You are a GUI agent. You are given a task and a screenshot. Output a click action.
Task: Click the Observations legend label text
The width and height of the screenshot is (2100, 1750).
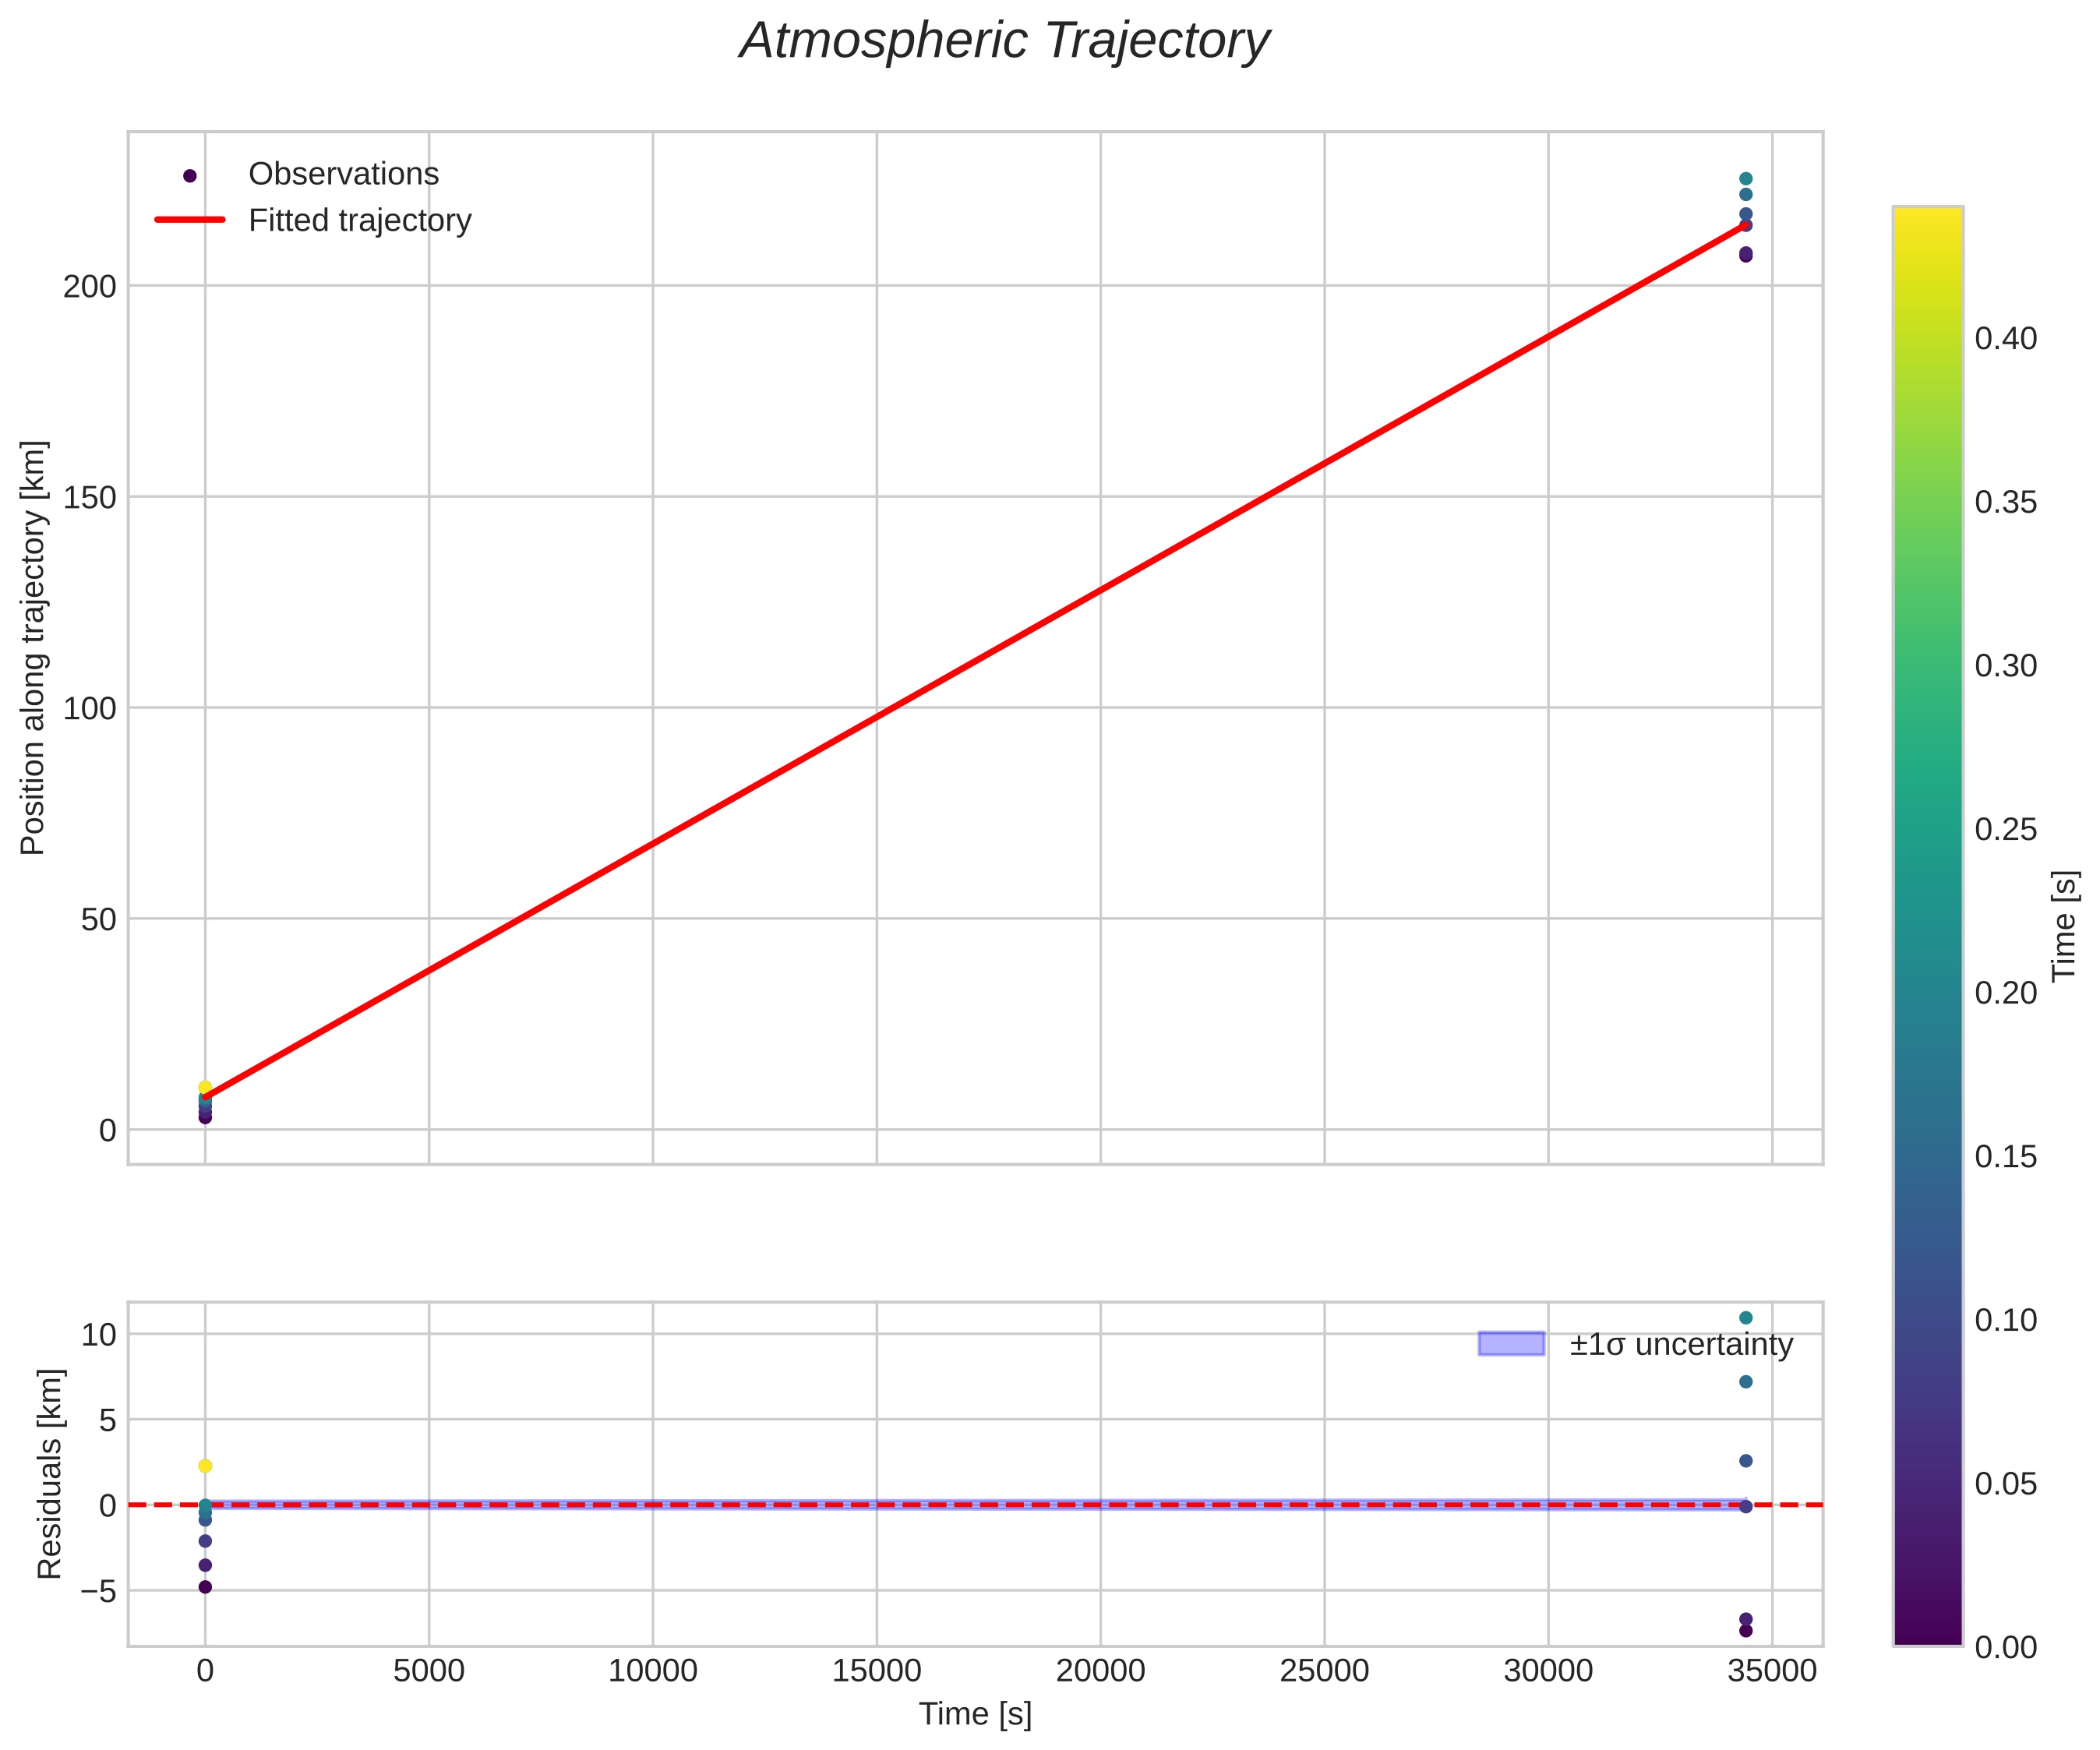pos(343,174)
